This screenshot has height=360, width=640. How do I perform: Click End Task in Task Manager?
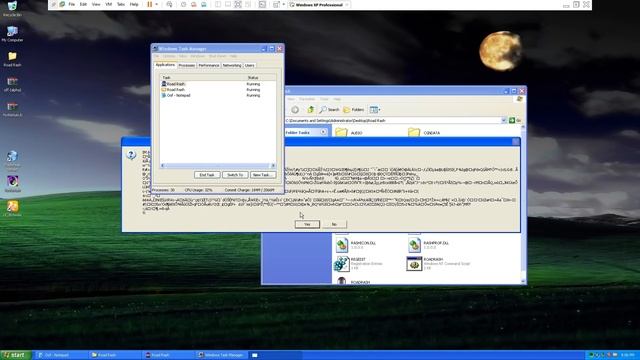(x=207, y=175)
